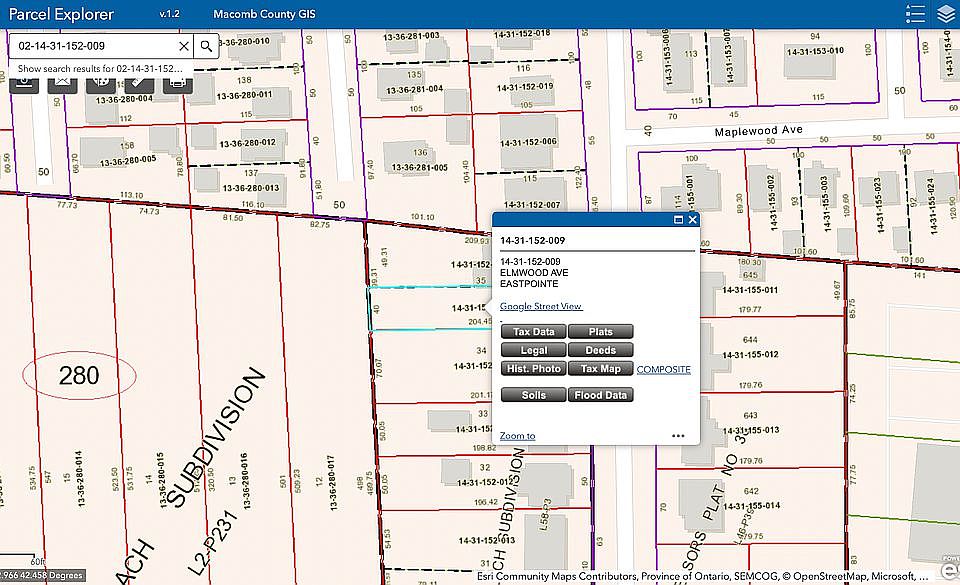Clear the parcel search text

(184, 46)
